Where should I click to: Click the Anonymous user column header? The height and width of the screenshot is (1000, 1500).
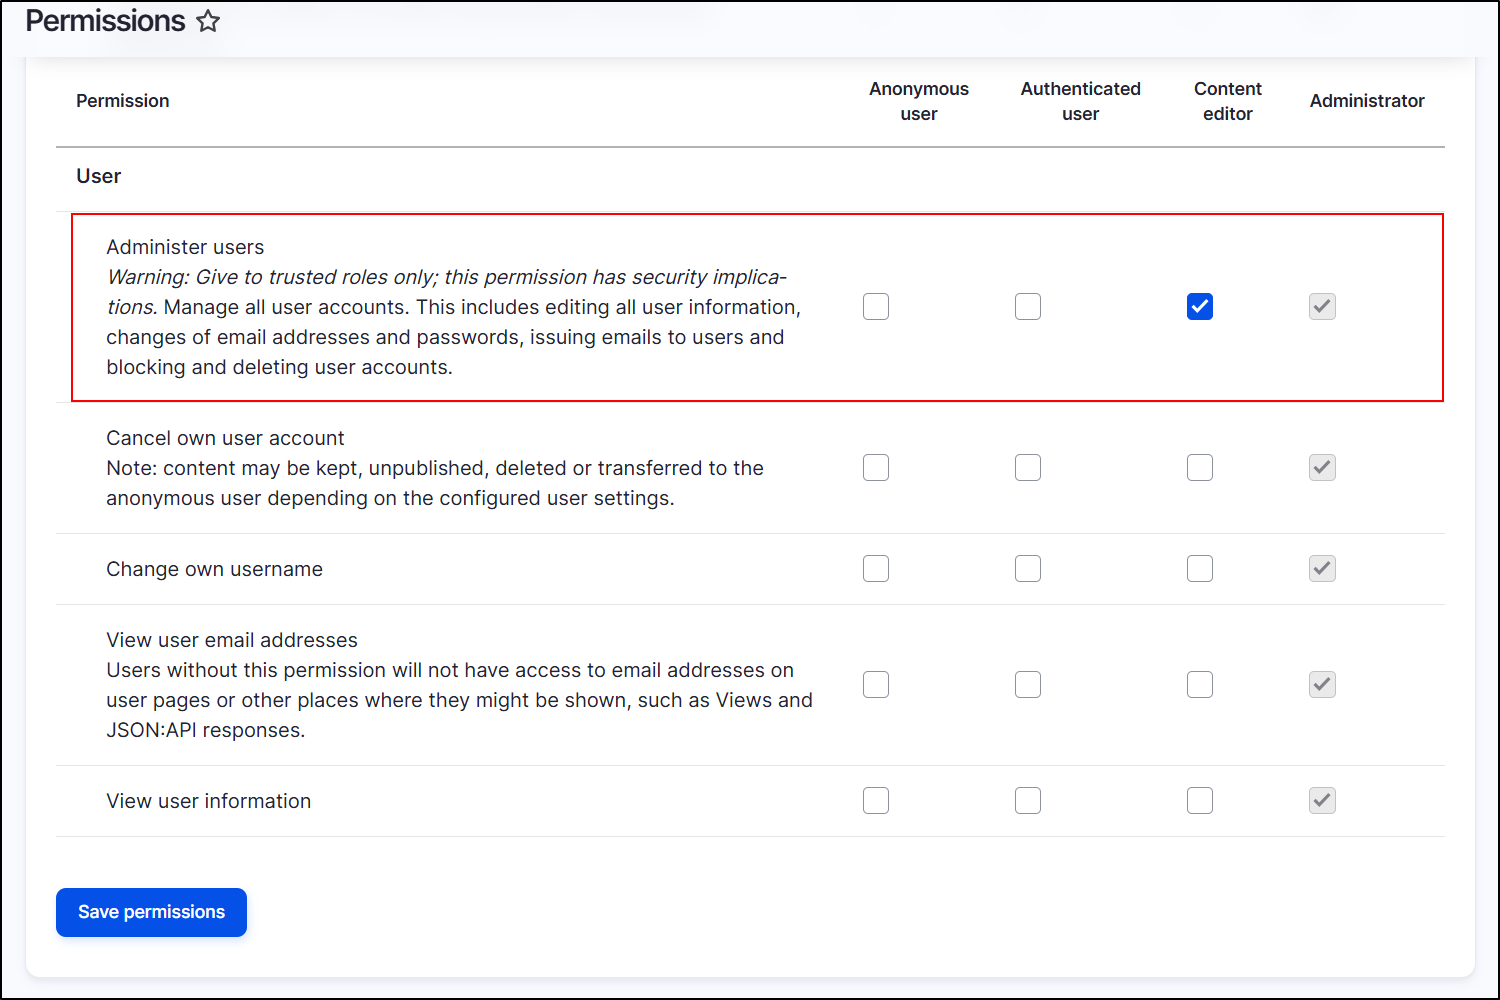(919, 101)
